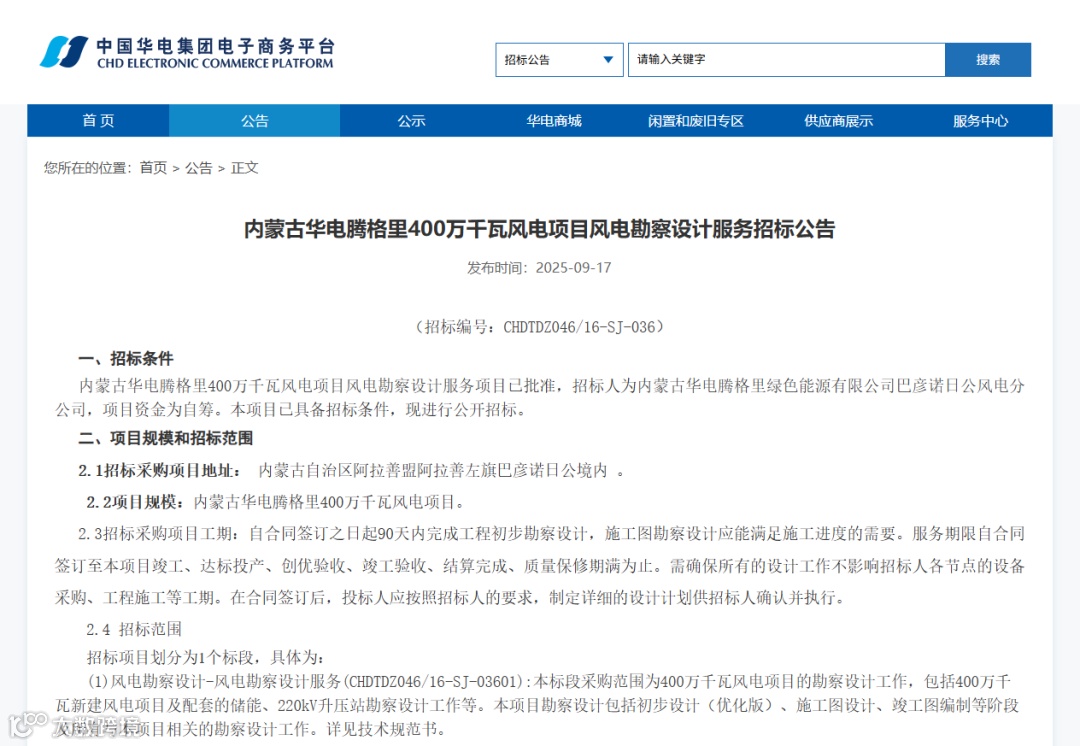Screen dimensions: 1080x746
Task: Click the 首页 breadcrumb link
Action: click(153, 167)
